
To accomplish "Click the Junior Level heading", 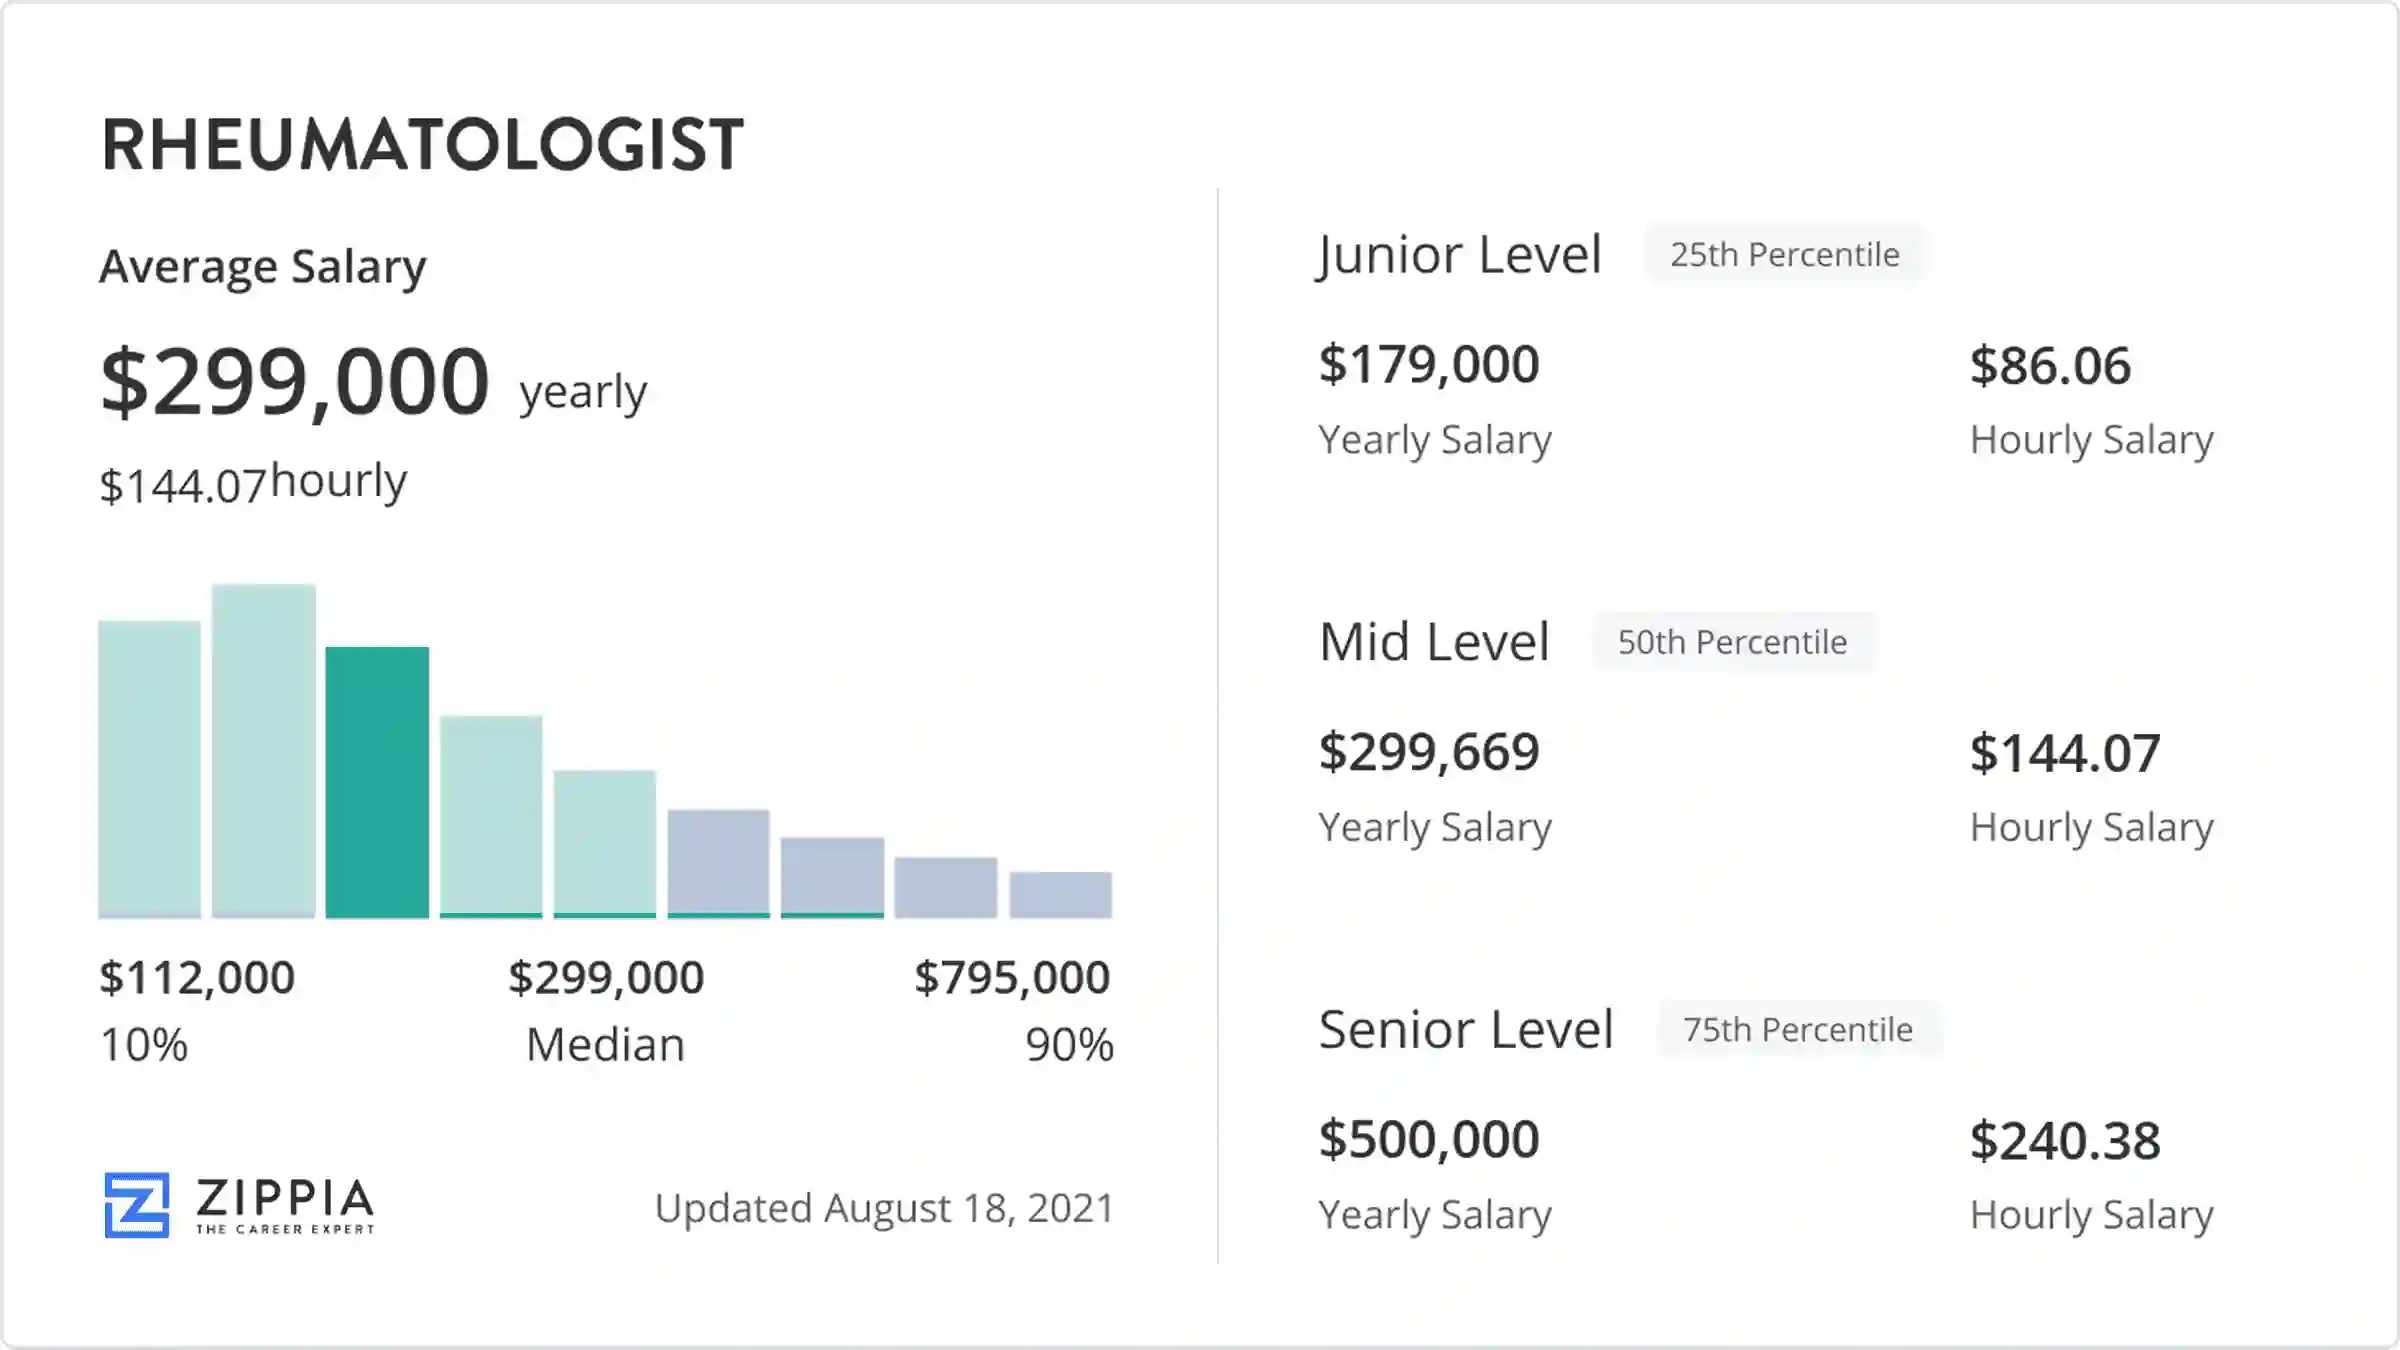I will 1460,255.
